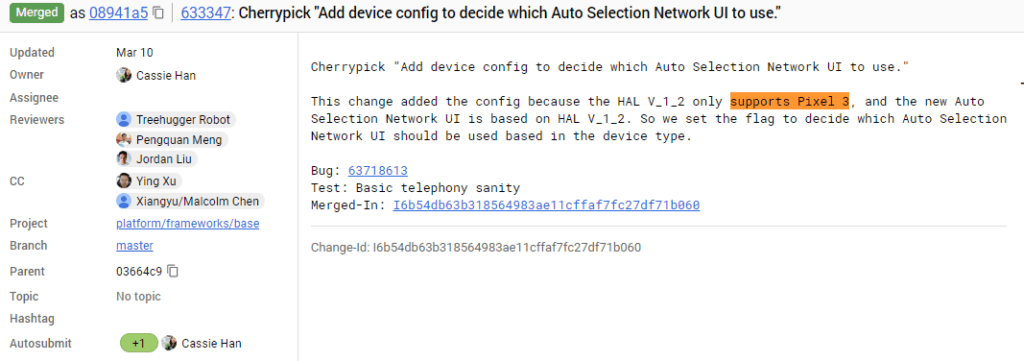Screen dimensions: 1024x361
Task: Open the platform/frameworks/base project link
Action: (x=187, y=224)
